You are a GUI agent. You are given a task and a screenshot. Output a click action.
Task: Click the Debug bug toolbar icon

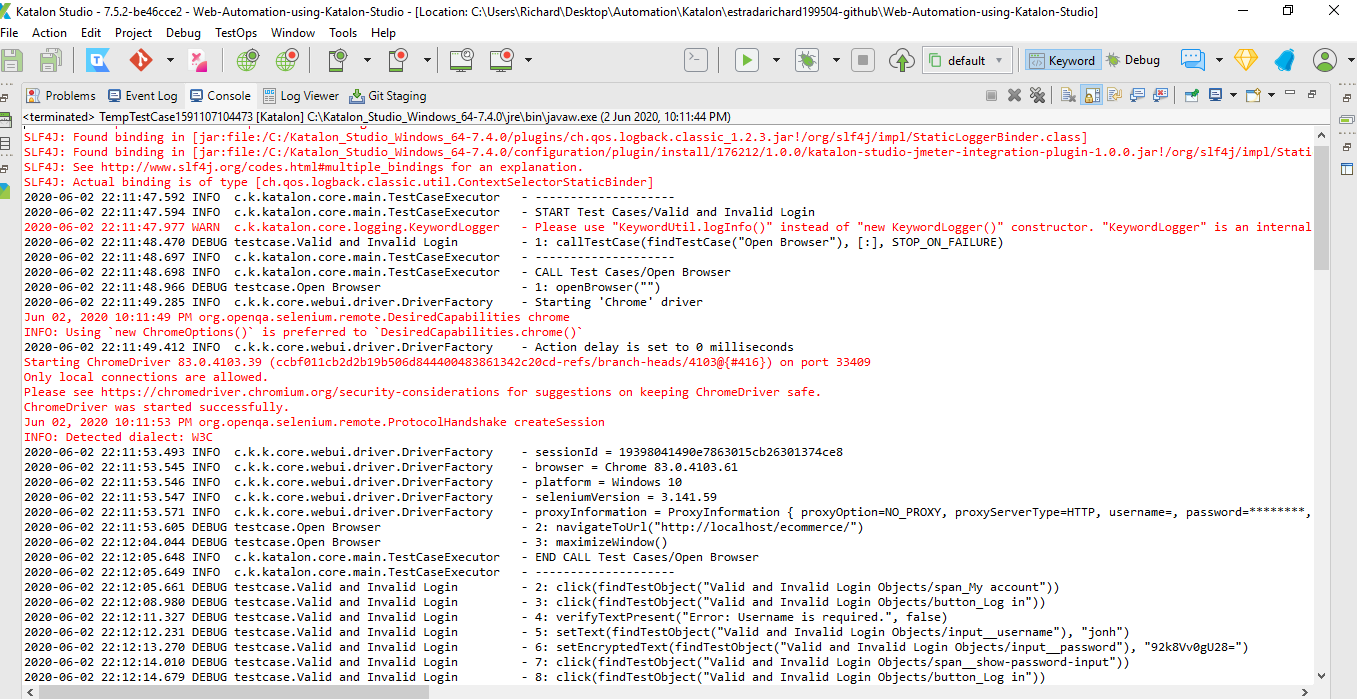[x=806, y=60]
